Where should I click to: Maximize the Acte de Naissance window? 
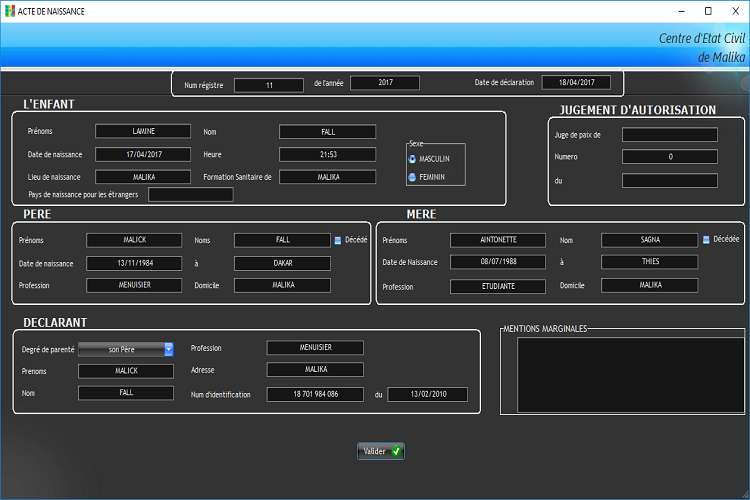pyautogui.click(x=708, y=10)
